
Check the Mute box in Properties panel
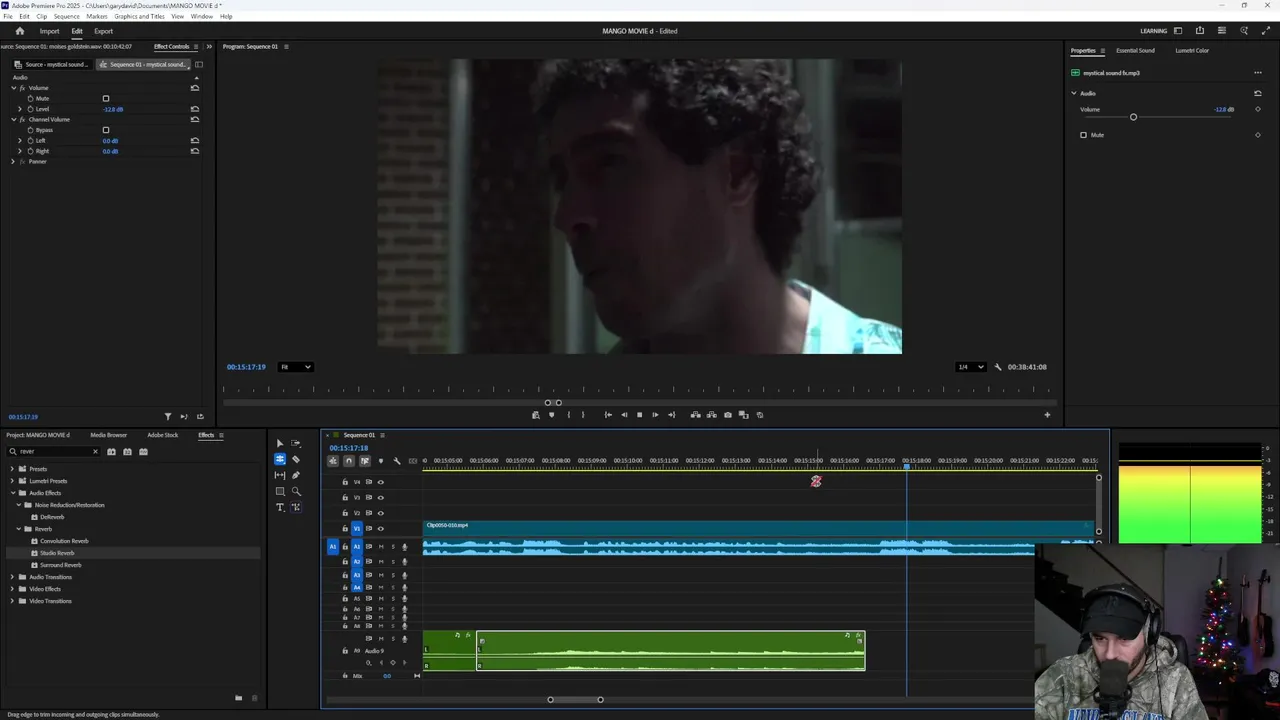coord(1083,135)
